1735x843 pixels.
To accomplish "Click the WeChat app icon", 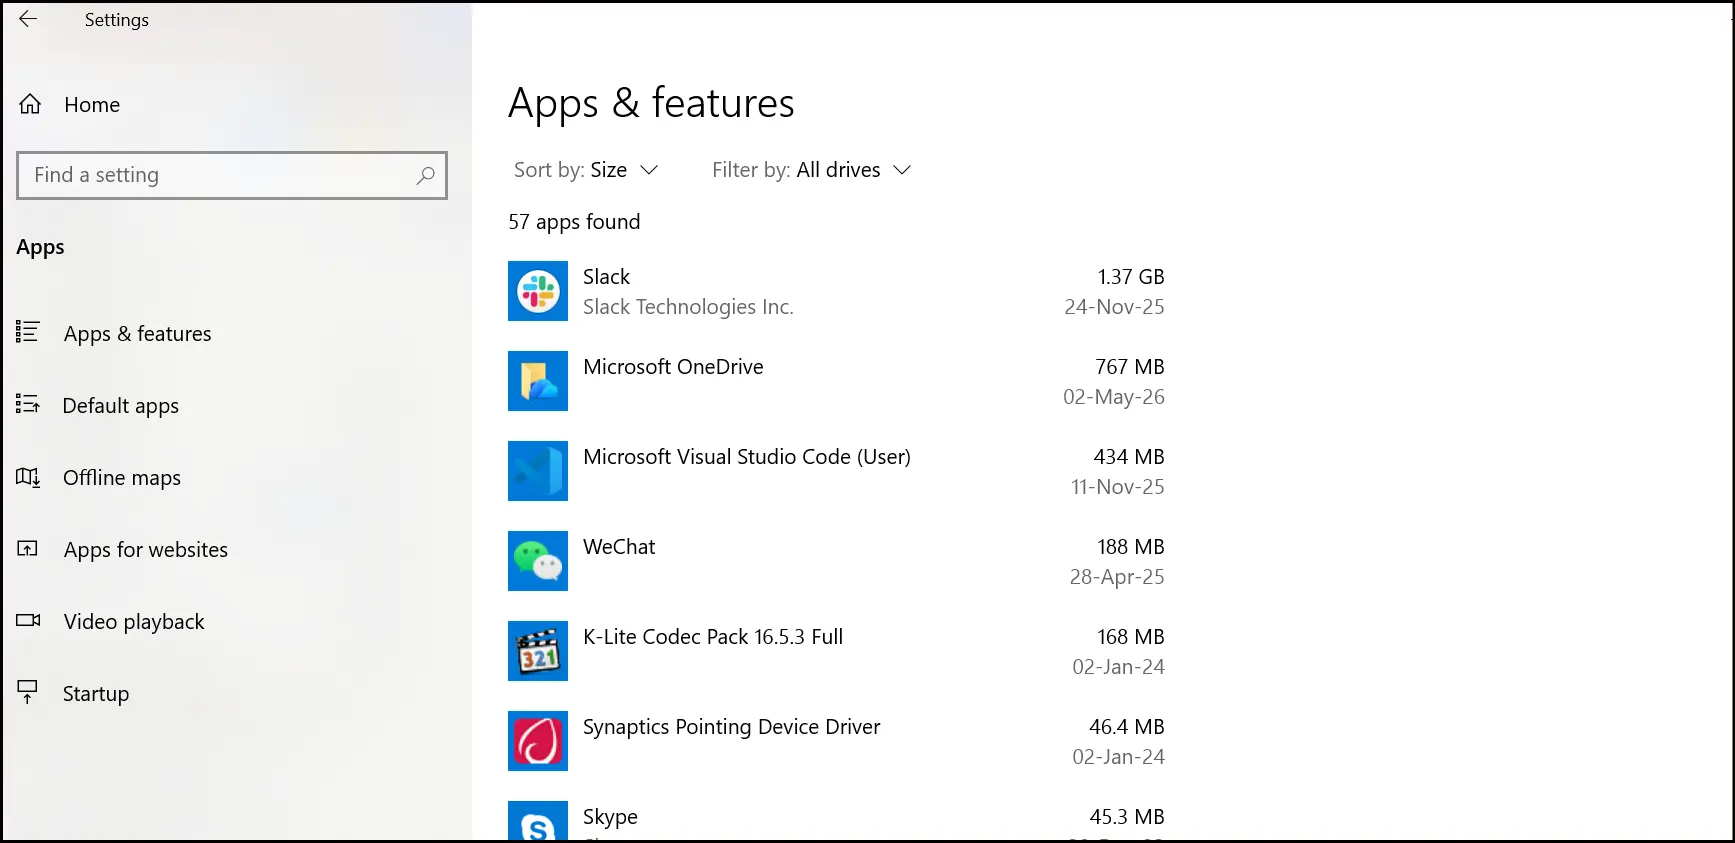I will 538,561.
